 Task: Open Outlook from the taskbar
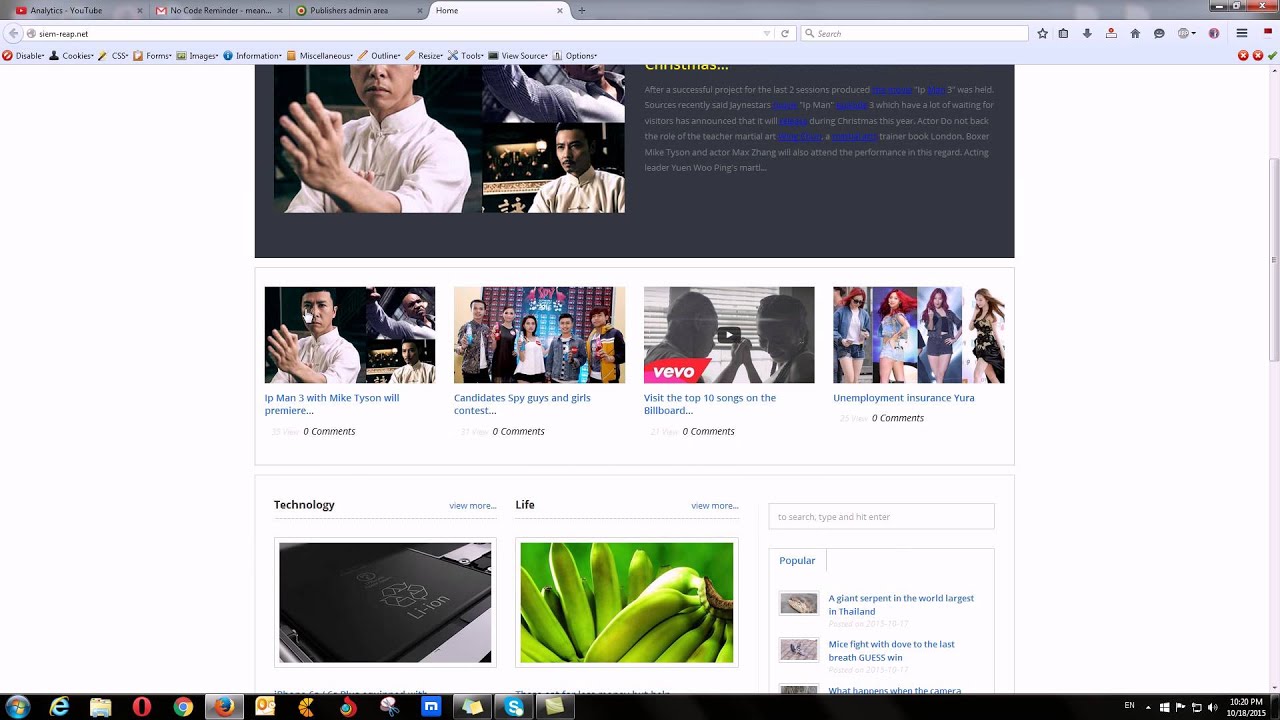point(265,707)
